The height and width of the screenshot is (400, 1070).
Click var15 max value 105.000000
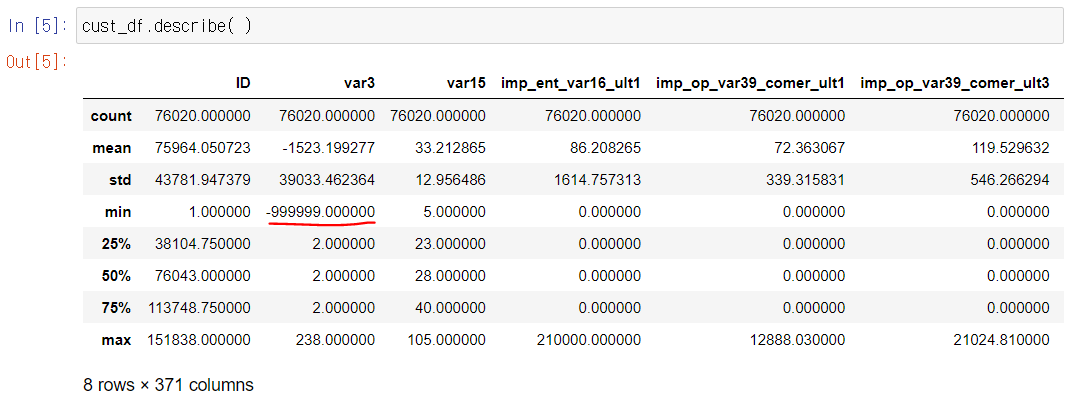tap(448, 341)
